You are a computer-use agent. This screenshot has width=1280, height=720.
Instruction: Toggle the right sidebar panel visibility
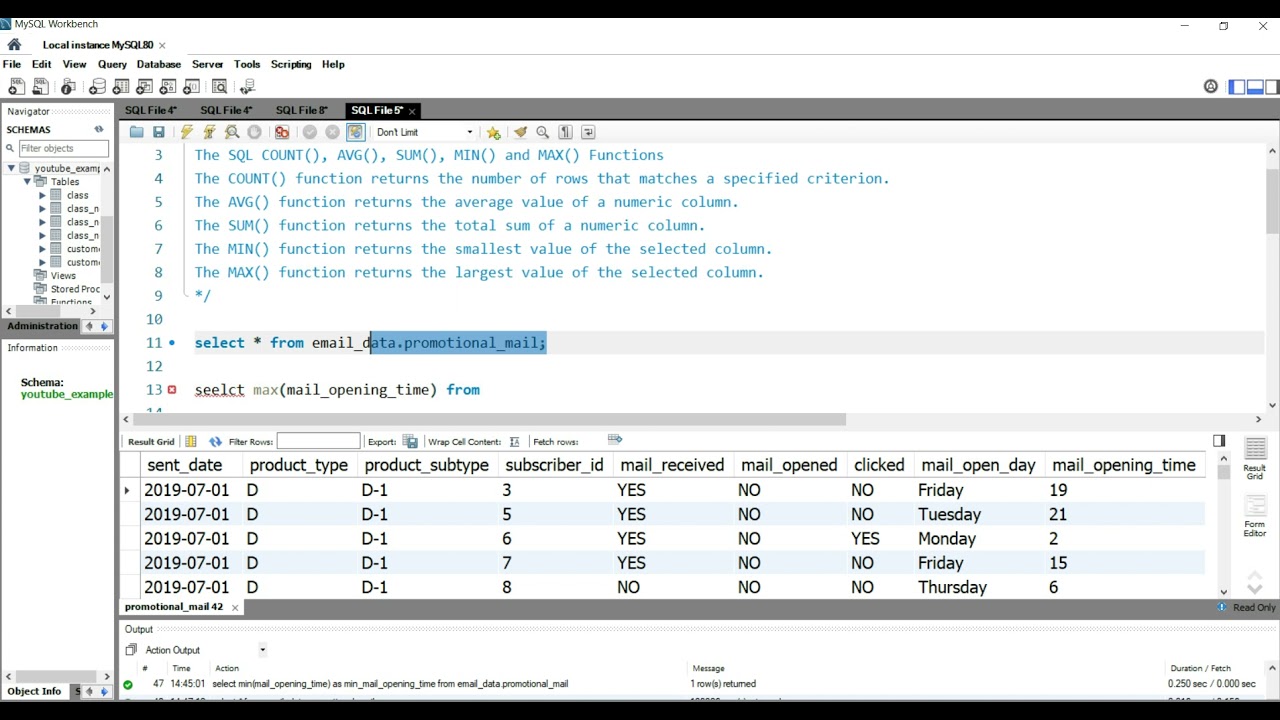coord(1271,87)
